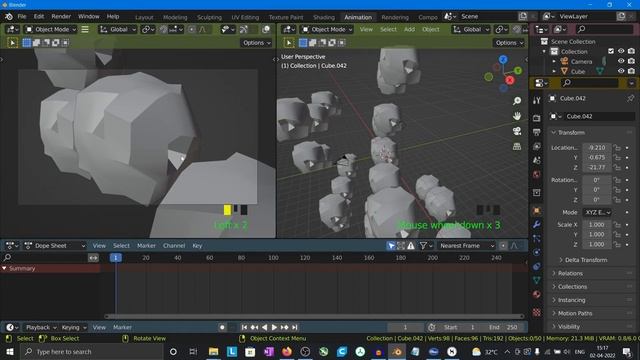640x360 pixels.
Task: Click the pan hand icon in the viewport
Action: [x=517, y=116]
